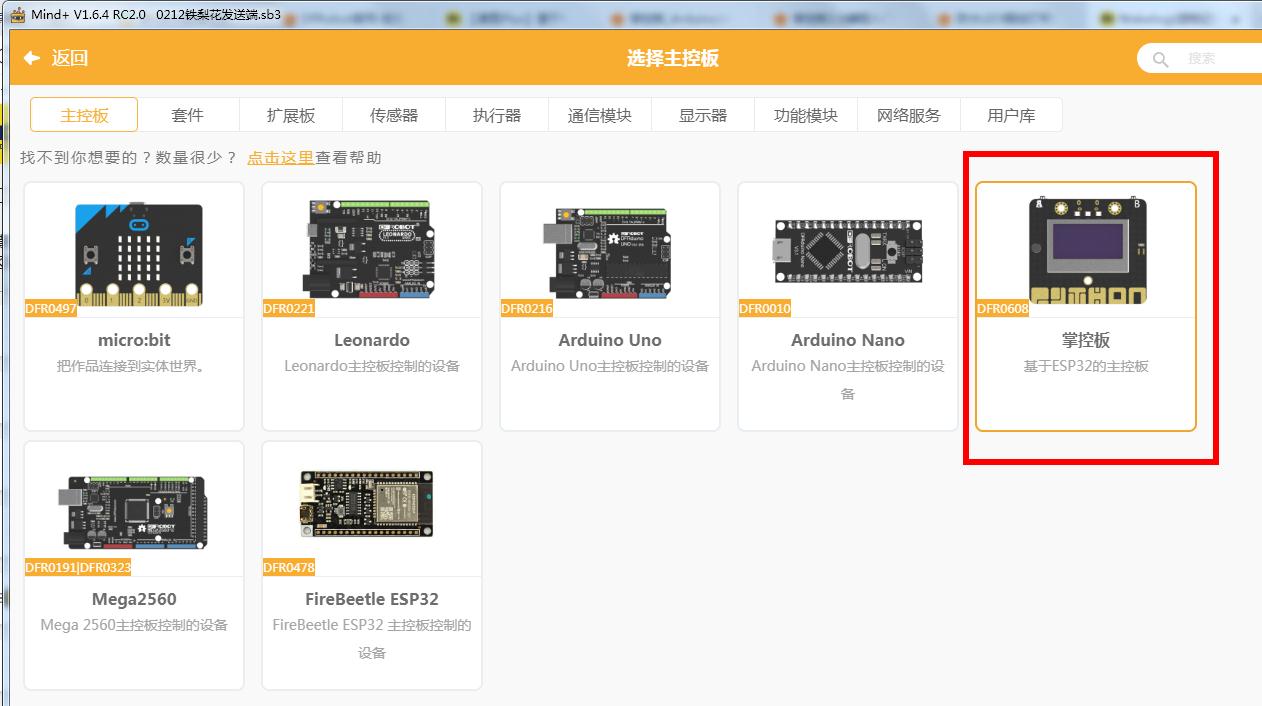Viewport: 1262px width, 706px height.
Task: Select the 用户库 tab
Action: click(1011, 115)
